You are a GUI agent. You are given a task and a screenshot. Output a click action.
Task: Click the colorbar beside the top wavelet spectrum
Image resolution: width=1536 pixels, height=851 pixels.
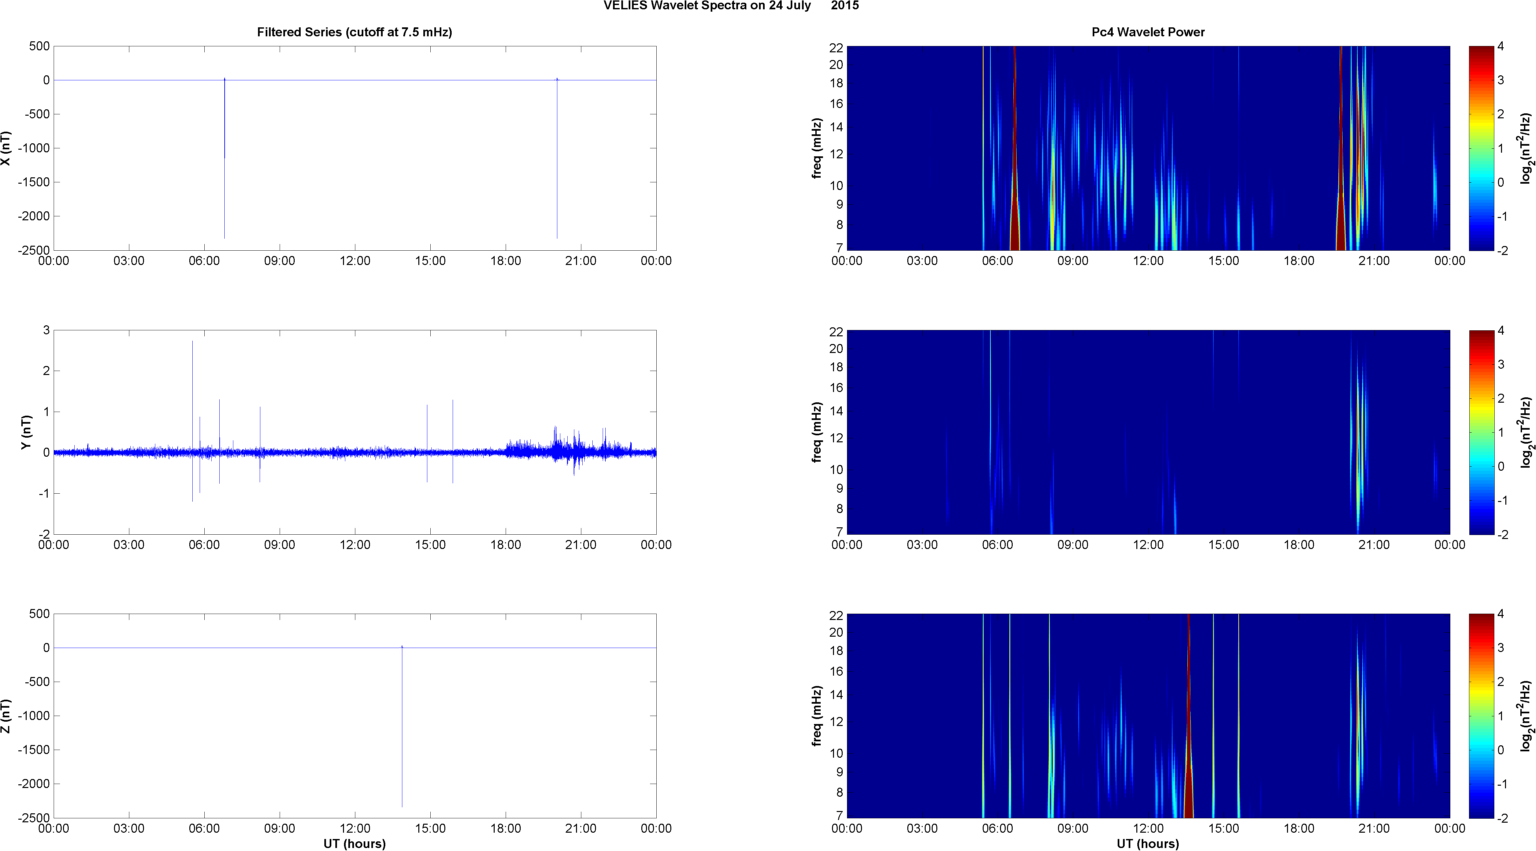(1481, 148)
